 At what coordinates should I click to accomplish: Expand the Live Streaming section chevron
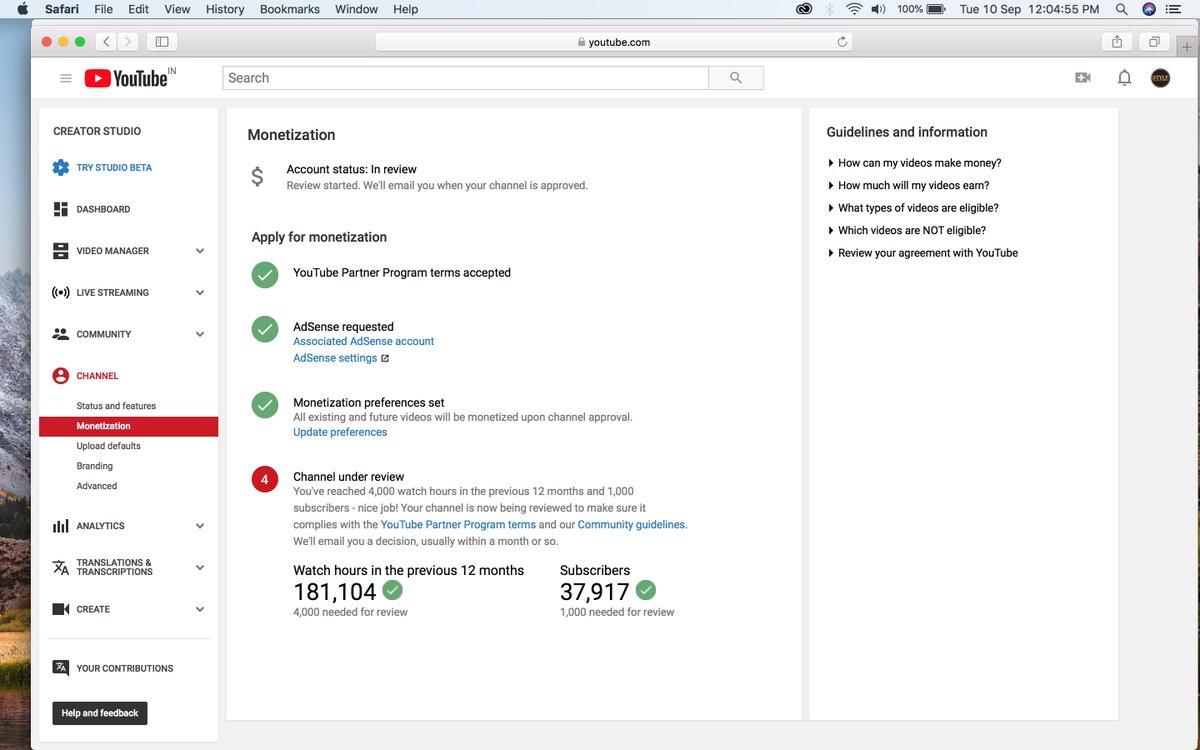point(200,293)
